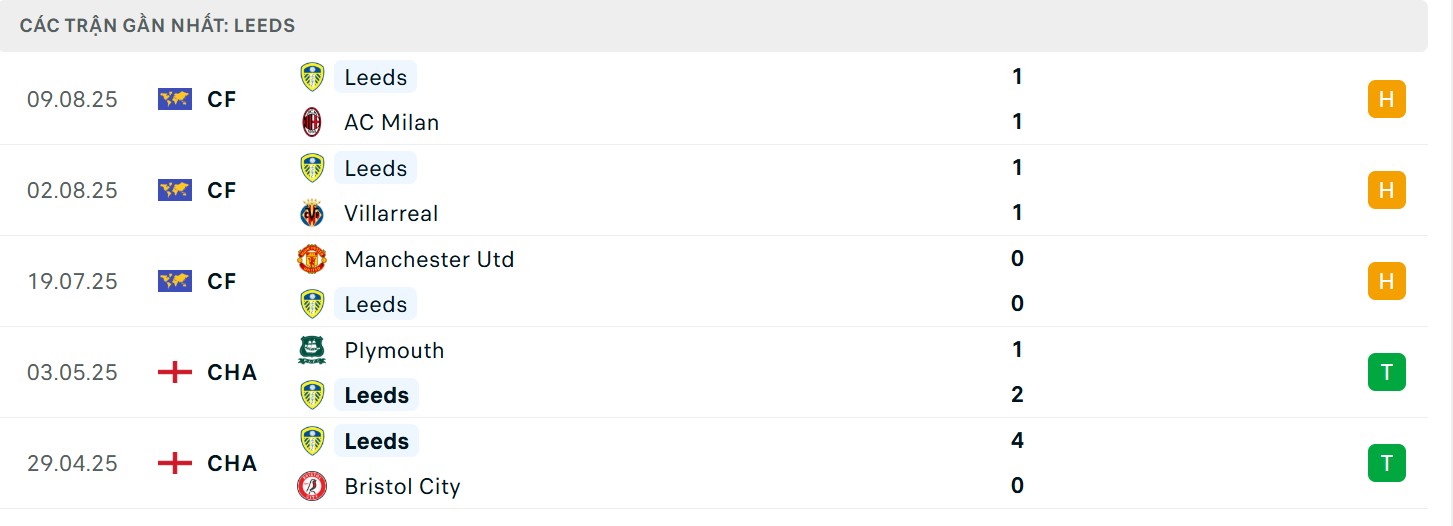This screenshot has width=1453, height=526.
Task: Click CF competition label on 19.07.25 row
Action: (x=222, y=281)
